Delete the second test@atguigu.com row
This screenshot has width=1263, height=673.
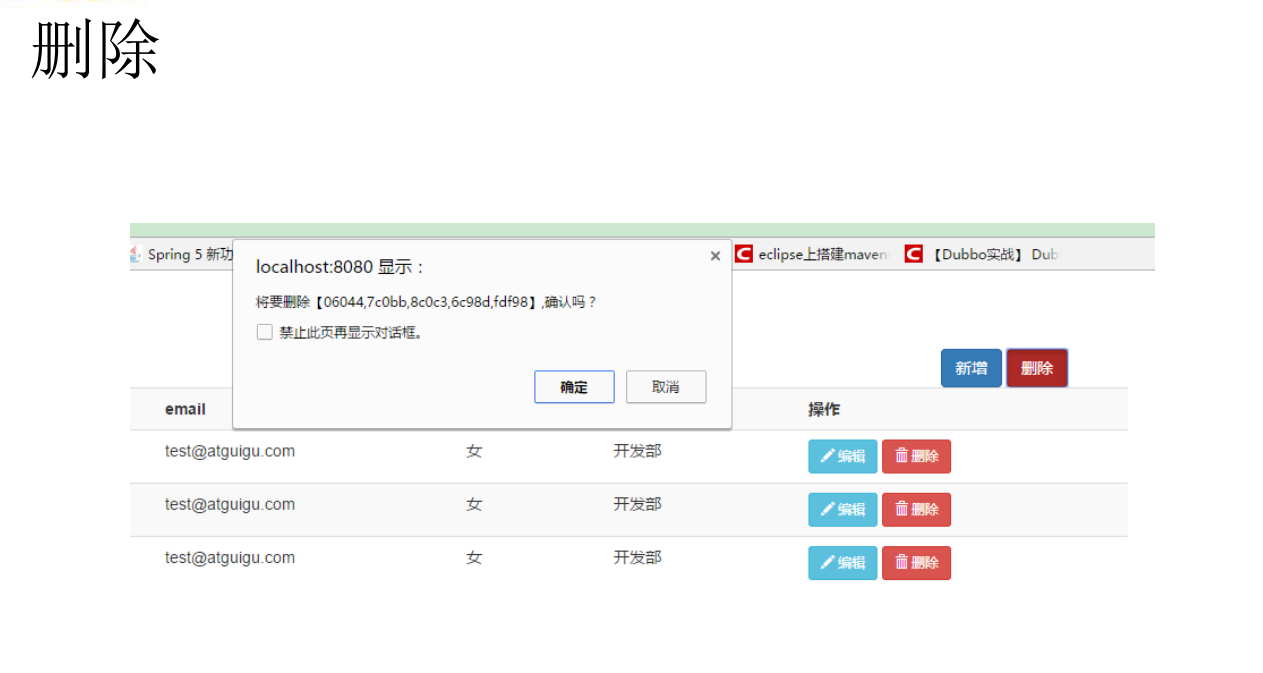pos(916,510)
